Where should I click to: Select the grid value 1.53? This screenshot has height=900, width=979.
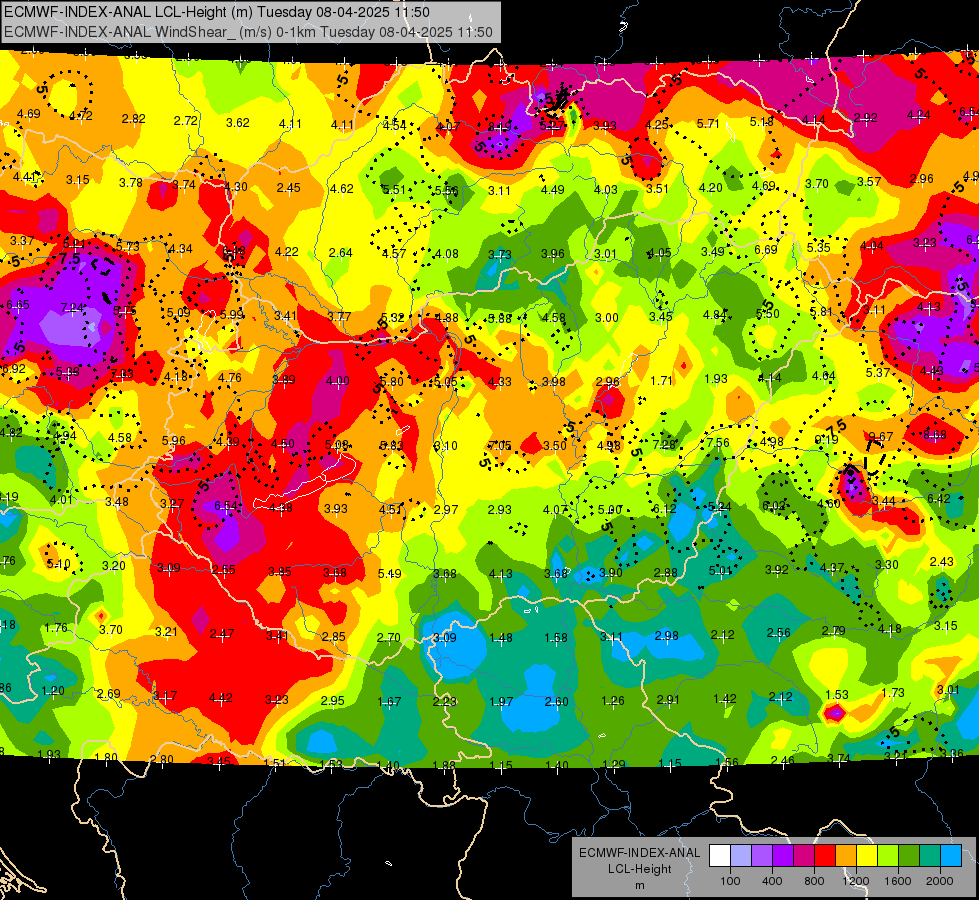coord(837,695)
